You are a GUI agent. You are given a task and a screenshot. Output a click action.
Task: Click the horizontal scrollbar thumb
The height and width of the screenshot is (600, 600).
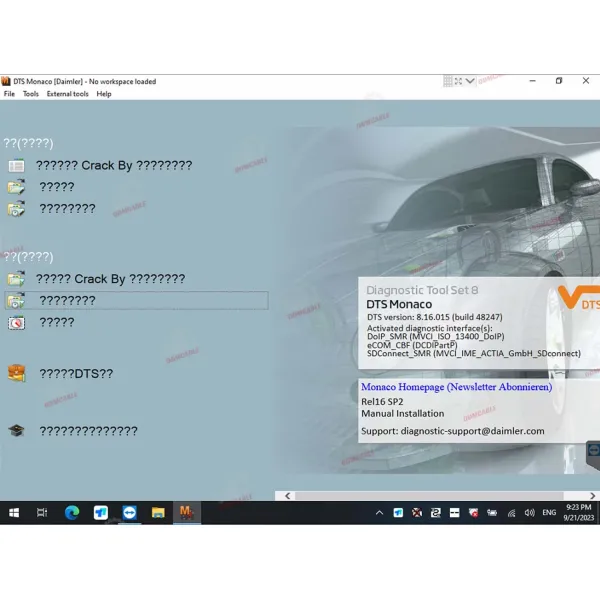pyautogui.click(x=429, y=496)
